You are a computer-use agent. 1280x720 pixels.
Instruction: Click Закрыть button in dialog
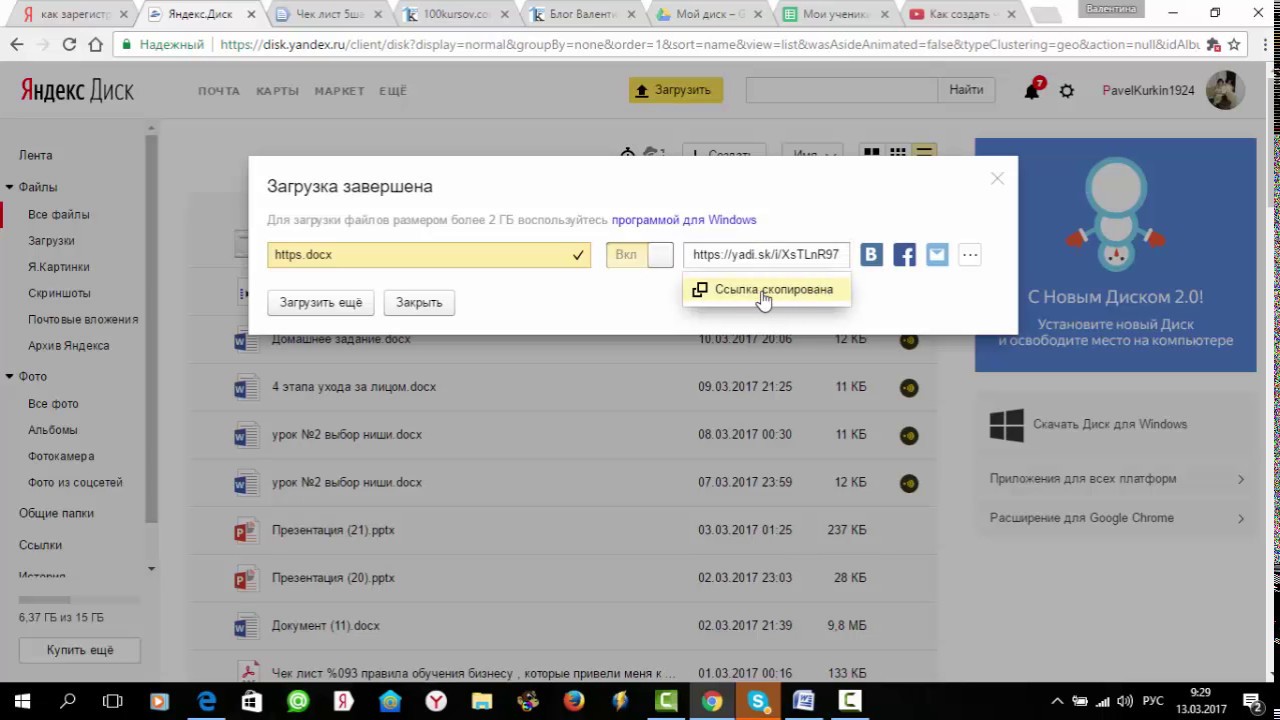(x=419, y=303)
